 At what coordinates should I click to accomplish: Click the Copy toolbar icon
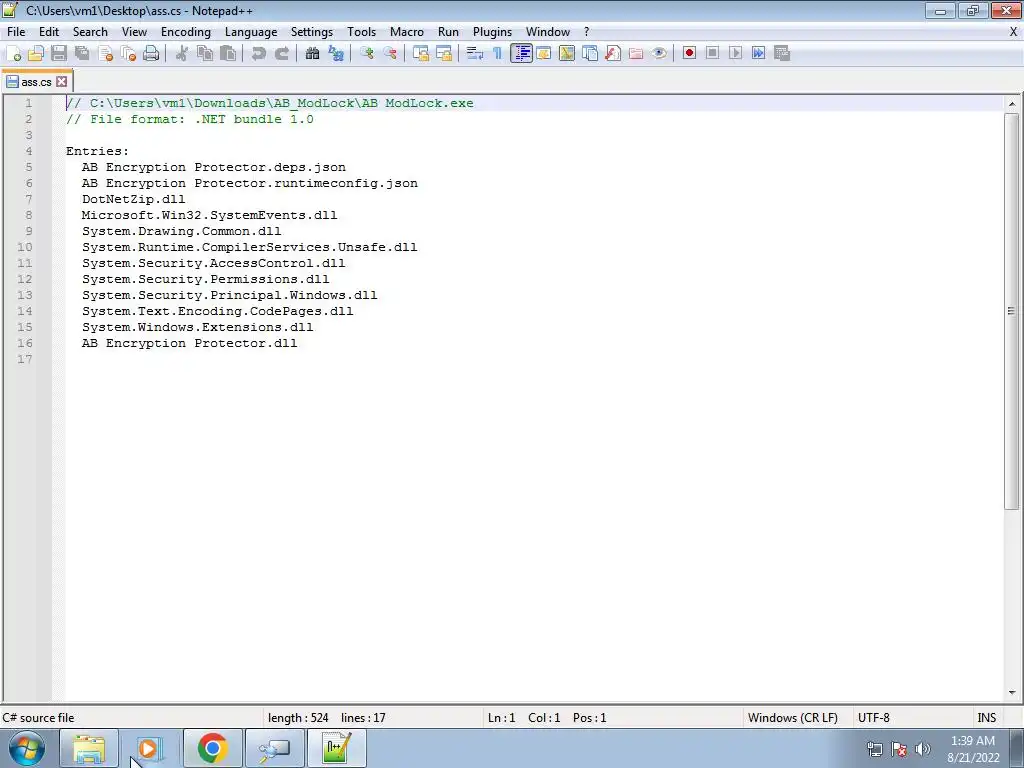[205, 54]
